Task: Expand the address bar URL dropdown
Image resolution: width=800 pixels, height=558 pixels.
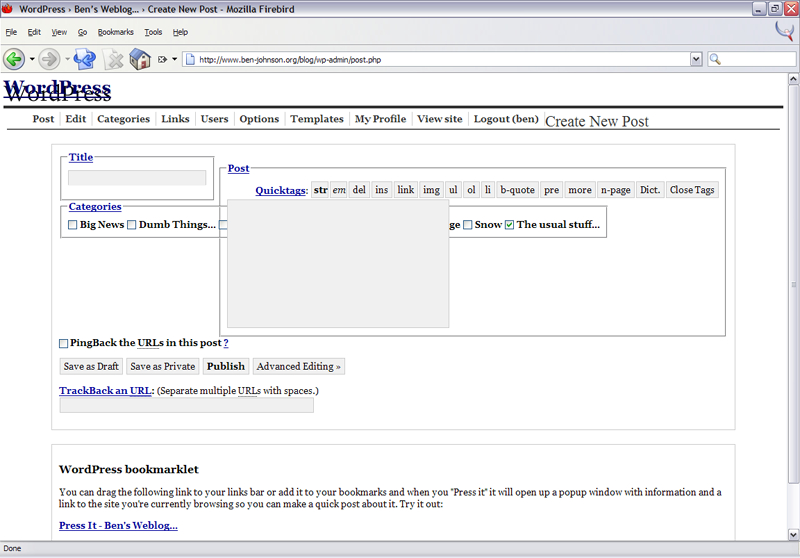Action: coord(696,60)
